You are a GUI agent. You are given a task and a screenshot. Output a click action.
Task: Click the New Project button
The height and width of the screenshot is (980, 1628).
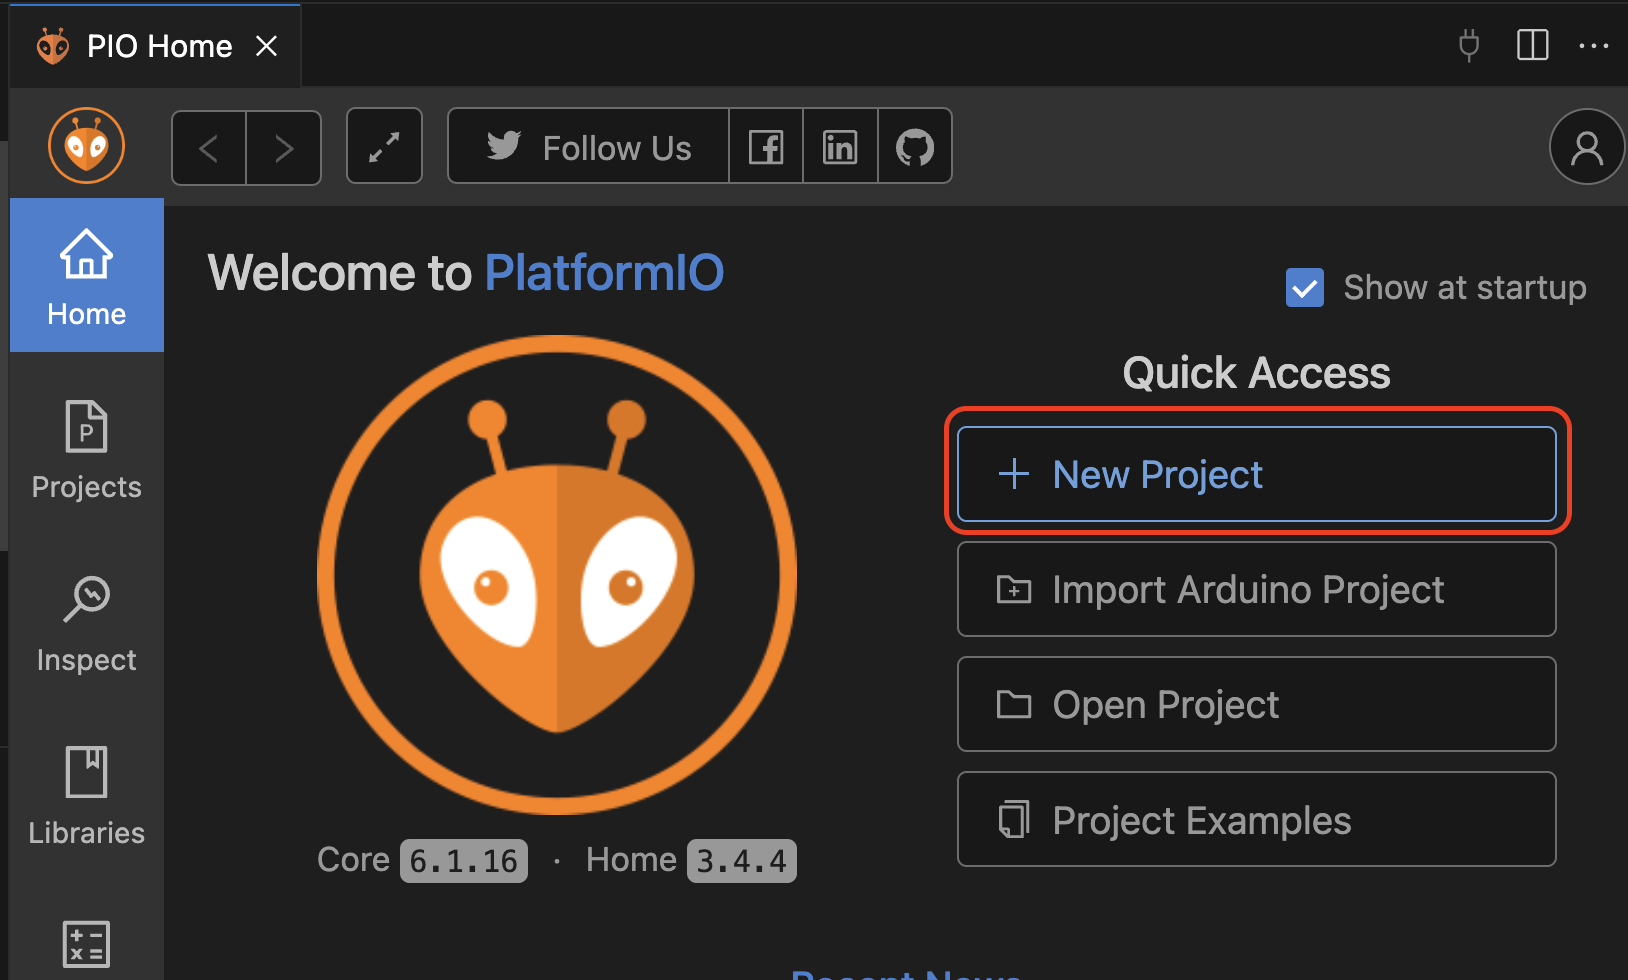coord(1257,474)
